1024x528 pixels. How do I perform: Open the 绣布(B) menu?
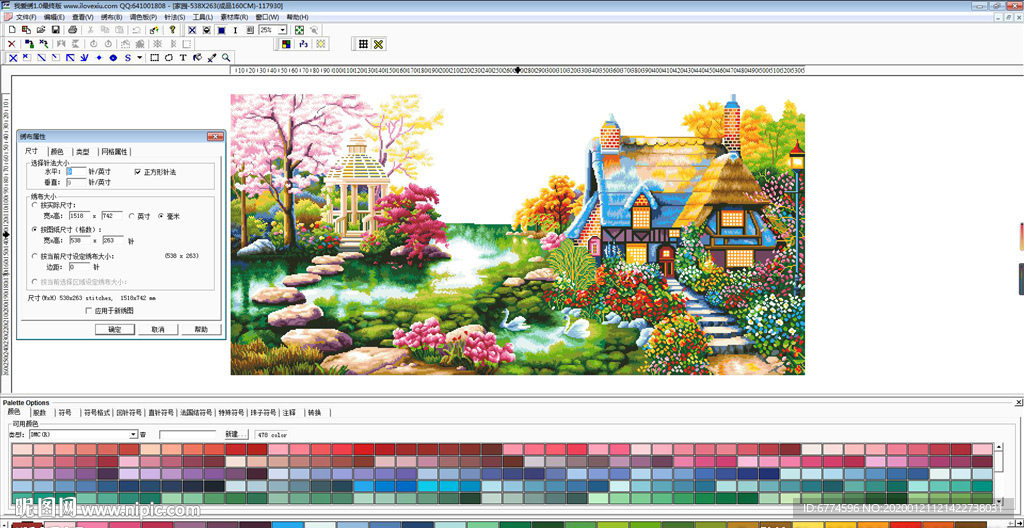click(112, 17)
